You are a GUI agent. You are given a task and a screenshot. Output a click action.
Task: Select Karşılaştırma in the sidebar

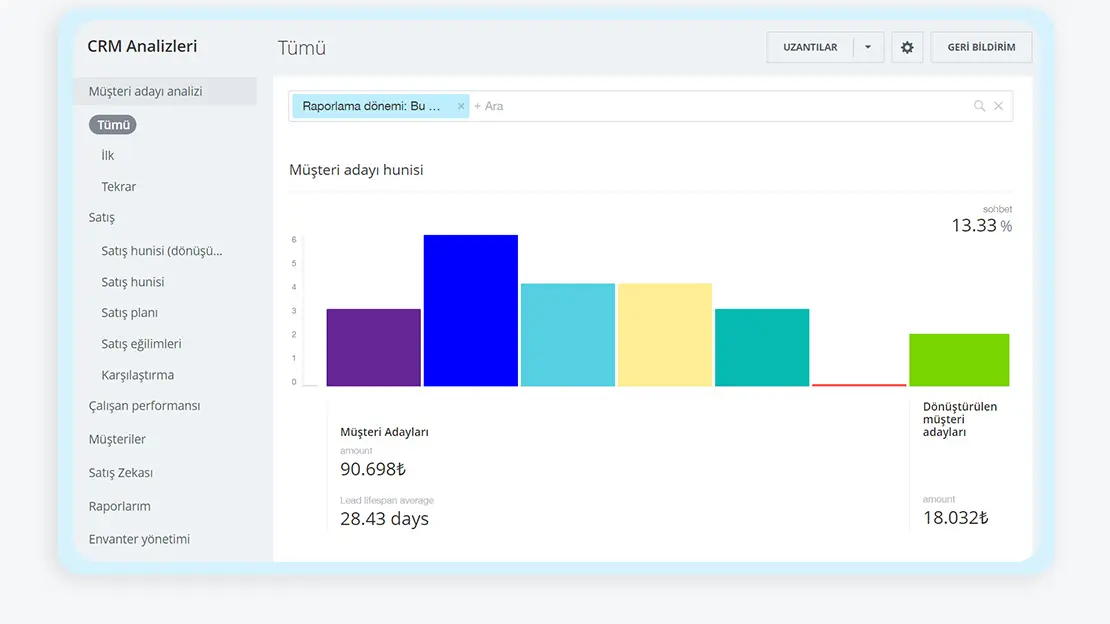click(137, 375)
